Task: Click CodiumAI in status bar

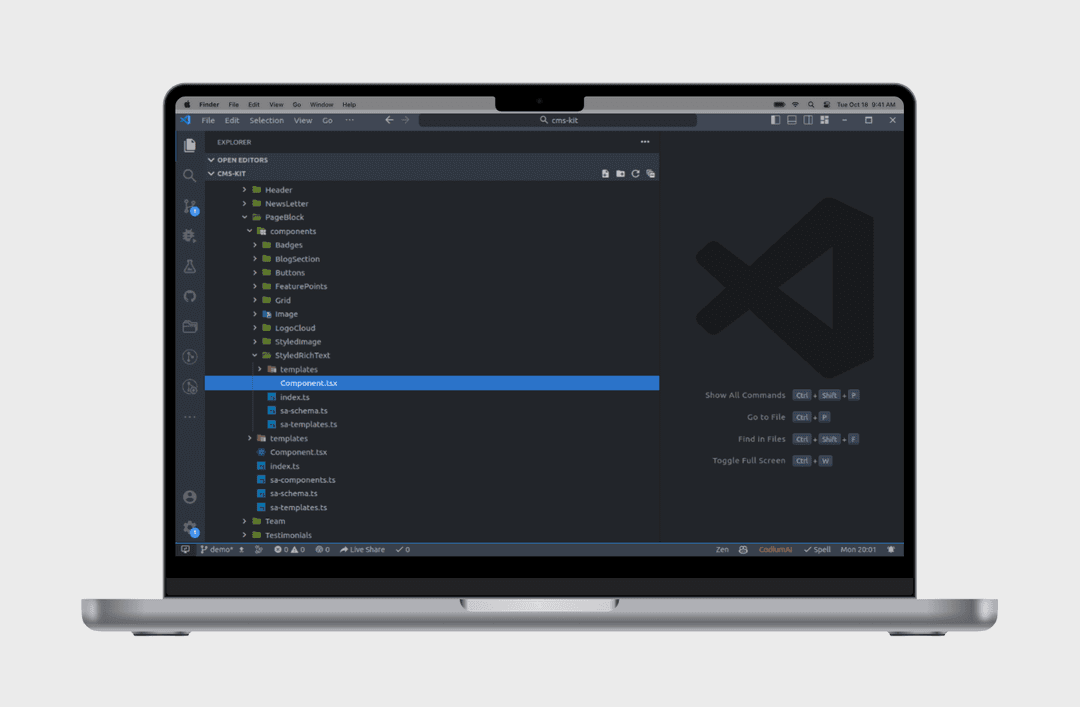Action: point(776,549)
